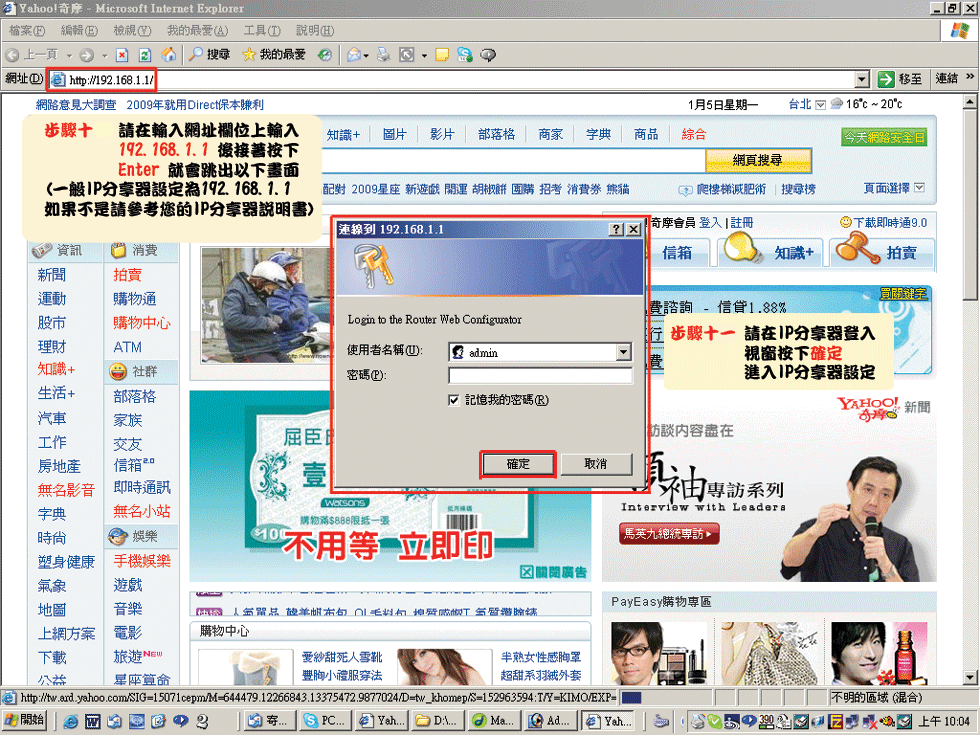Click the History toolbar icon
The image size is (980, 735).
point(324,55)
